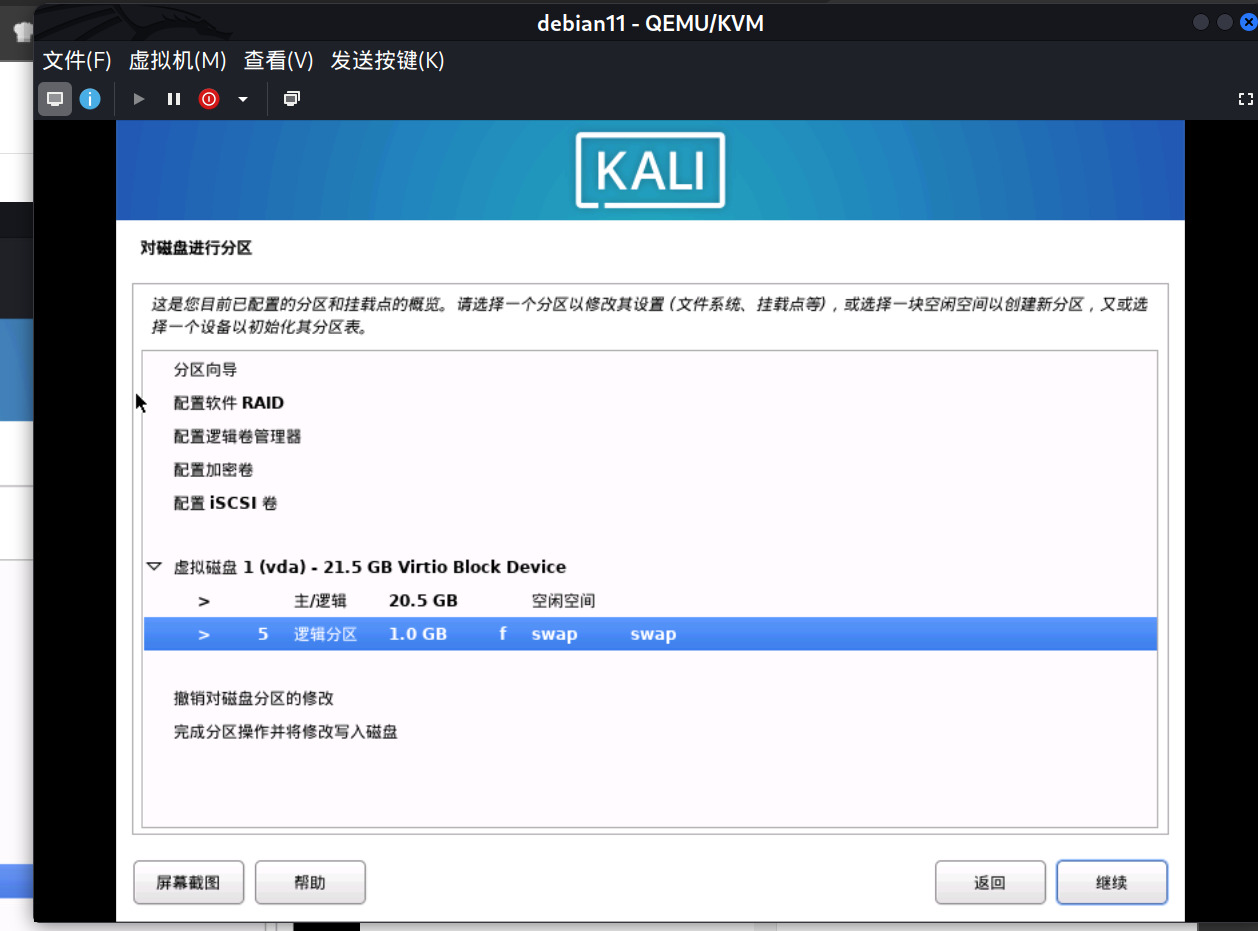Pause the virtual machine
Image resolution: width=1258 pixels, height=931 pixels.
[x=174, y=99]
